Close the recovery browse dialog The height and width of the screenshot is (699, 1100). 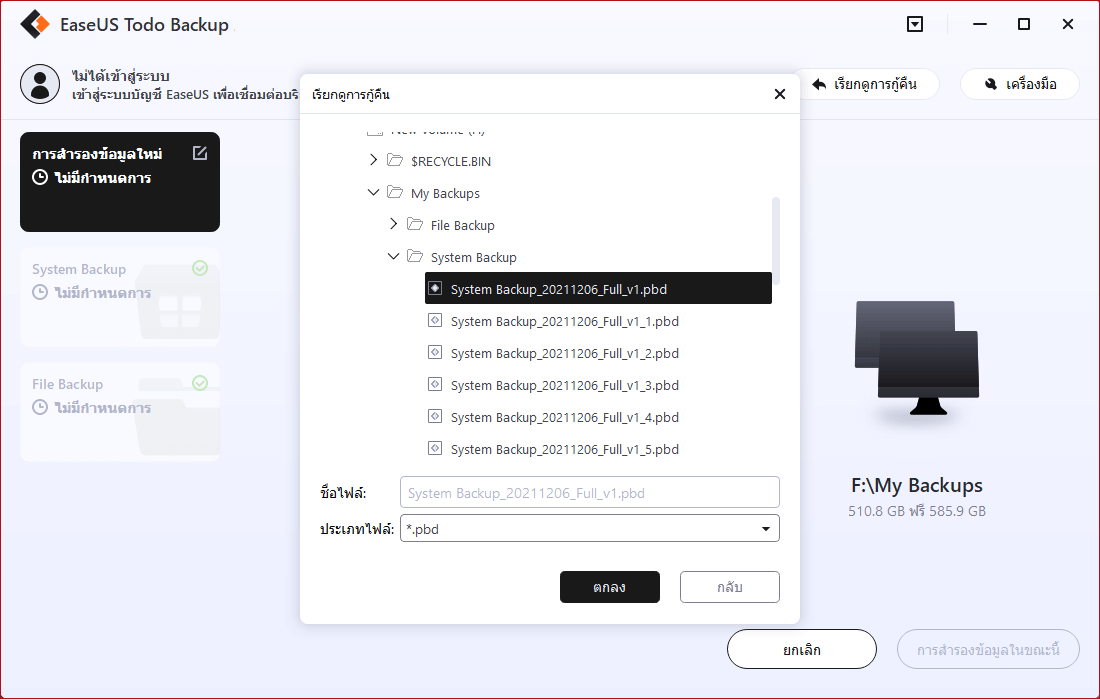(779, 94)
